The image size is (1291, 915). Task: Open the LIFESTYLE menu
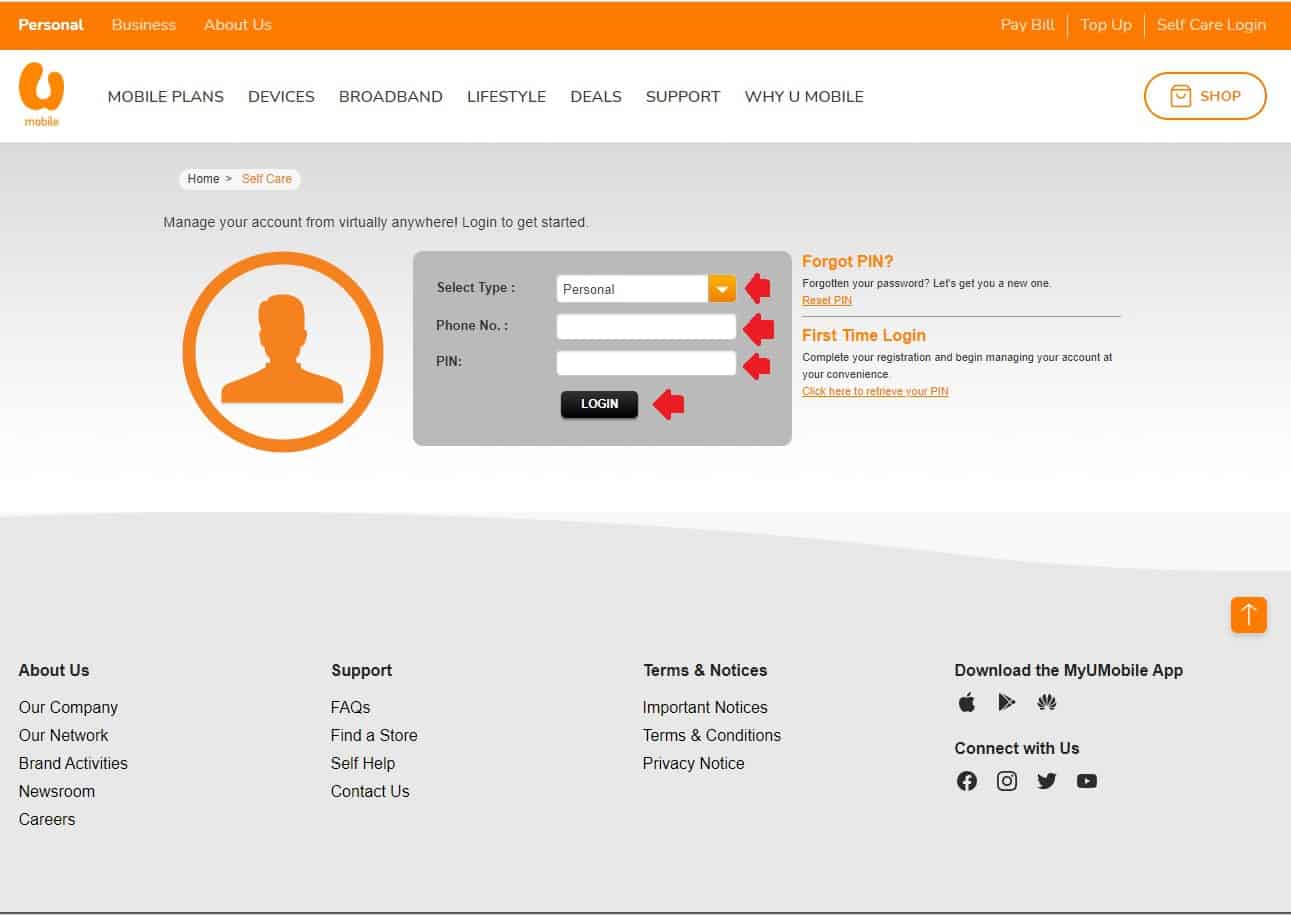[506, 97]
